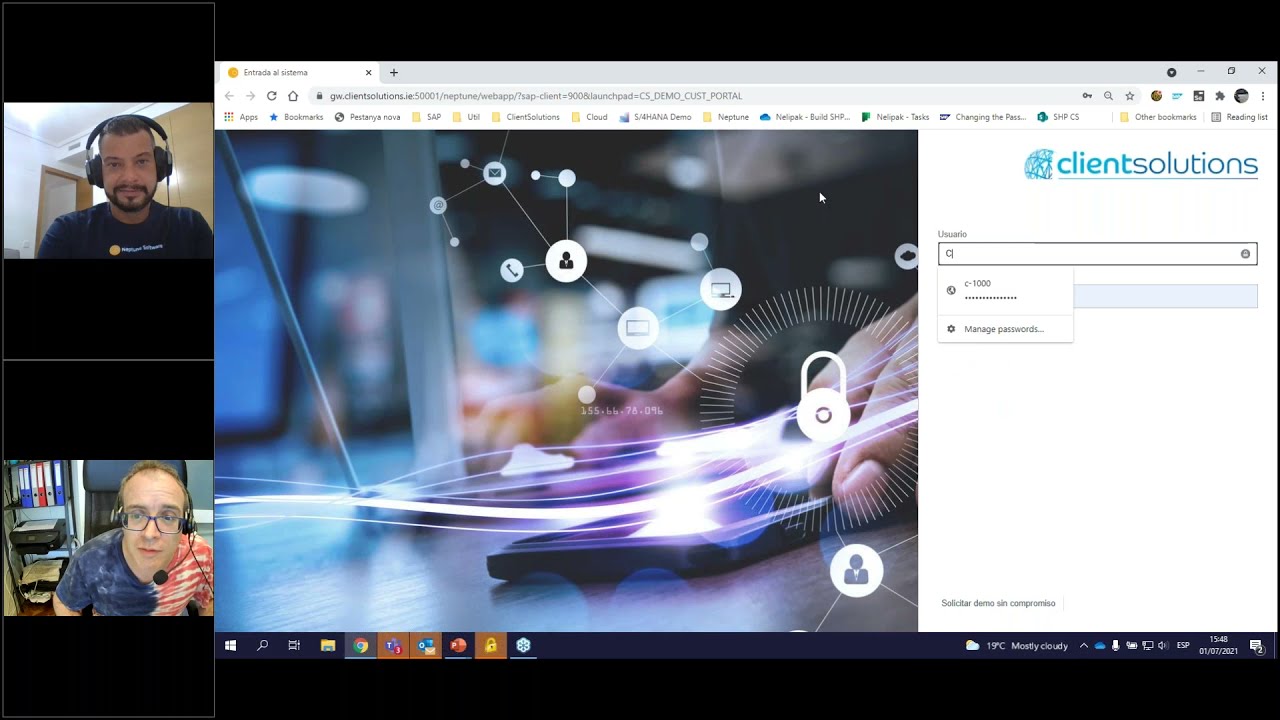Viewport: 1280px width, 720px height.
Task: Open the ClientSolutions bookmarks folder
Action: pos(525,117)
